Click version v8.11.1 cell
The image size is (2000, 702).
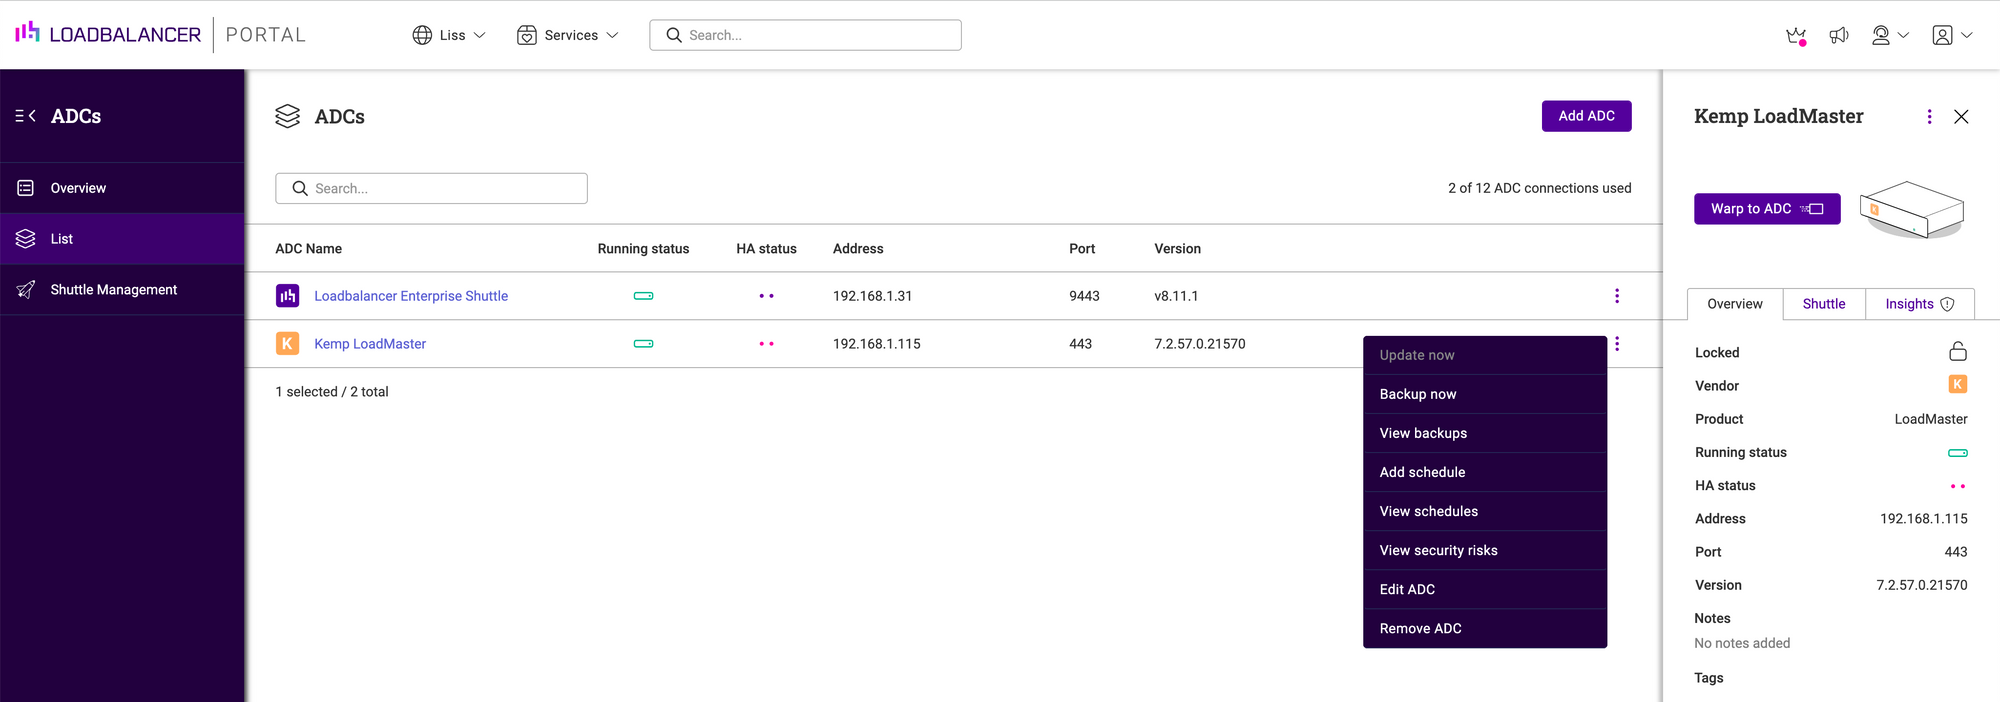tap(1176, 296)
